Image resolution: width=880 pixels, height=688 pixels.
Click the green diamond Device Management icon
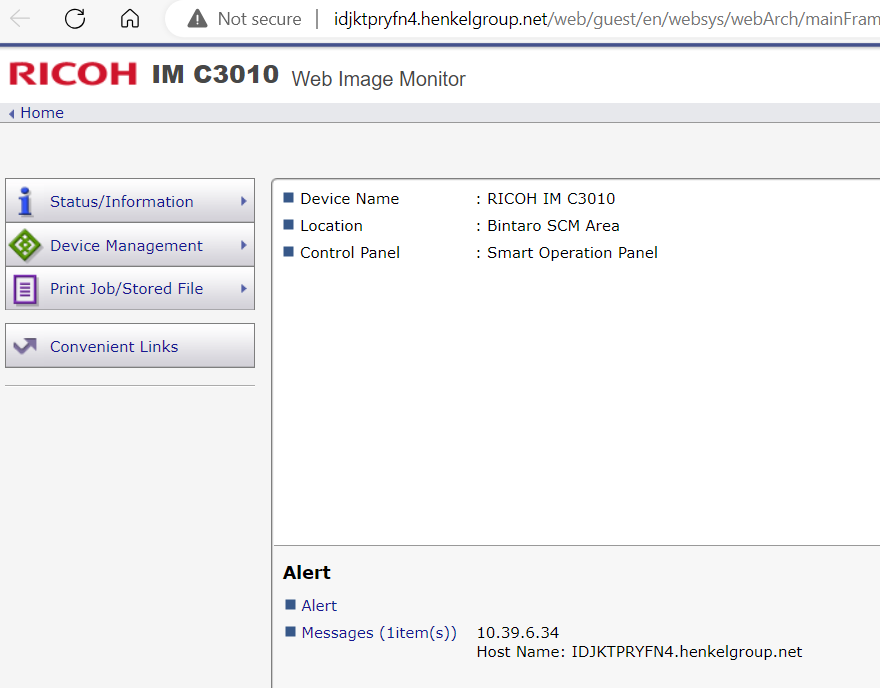tap(25, 245)
